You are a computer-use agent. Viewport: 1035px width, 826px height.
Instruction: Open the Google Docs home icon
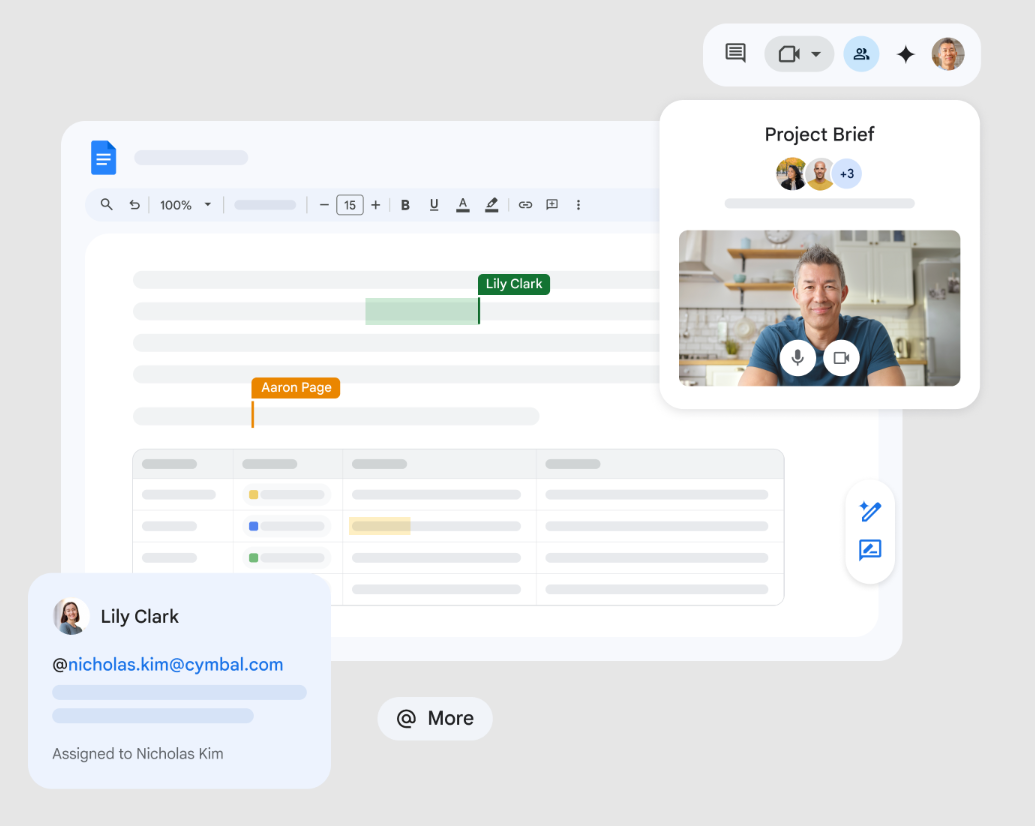104,157
